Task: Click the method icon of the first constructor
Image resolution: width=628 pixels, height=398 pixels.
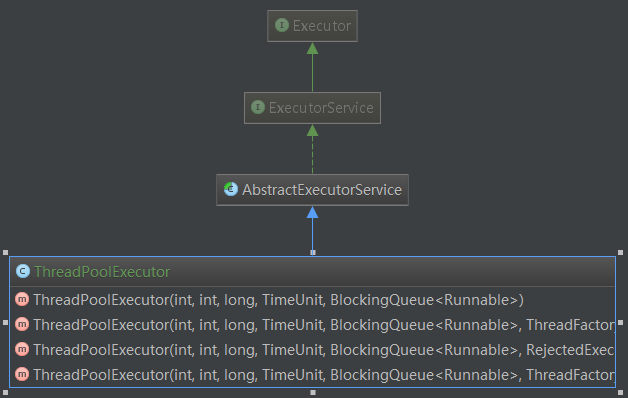Action: pos(22,300)
